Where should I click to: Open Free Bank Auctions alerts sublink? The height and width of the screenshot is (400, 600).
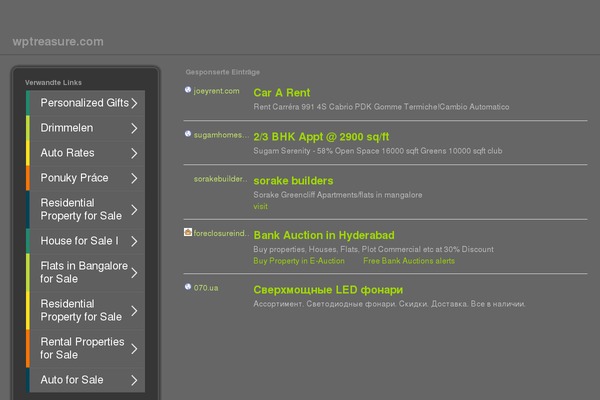coord(409,261)
